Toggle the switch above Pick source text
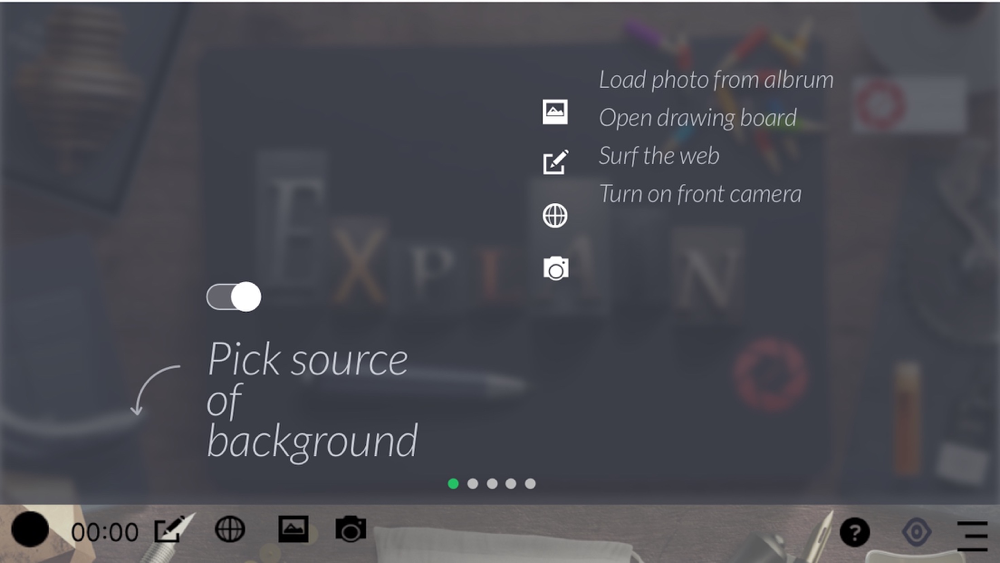 point(234,297)
